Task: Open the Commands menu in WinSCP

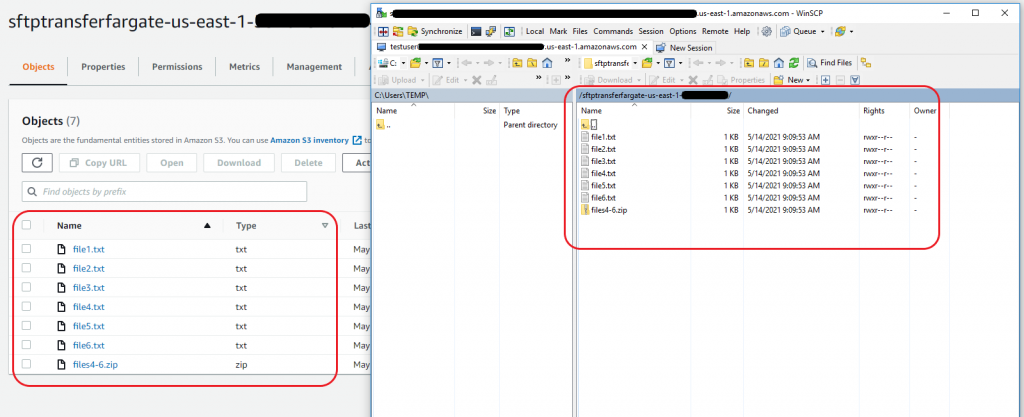Action: [613, 31]
